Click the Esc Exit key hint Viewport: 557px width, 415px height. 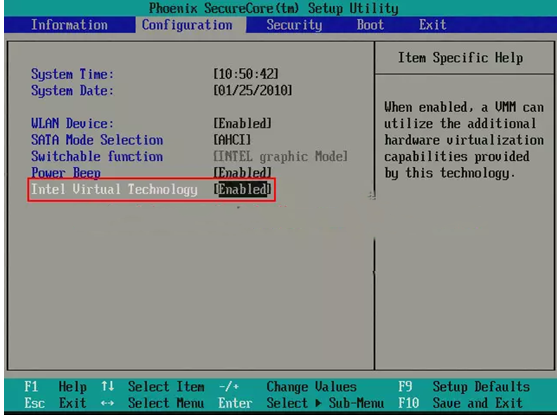coord(55,403)
